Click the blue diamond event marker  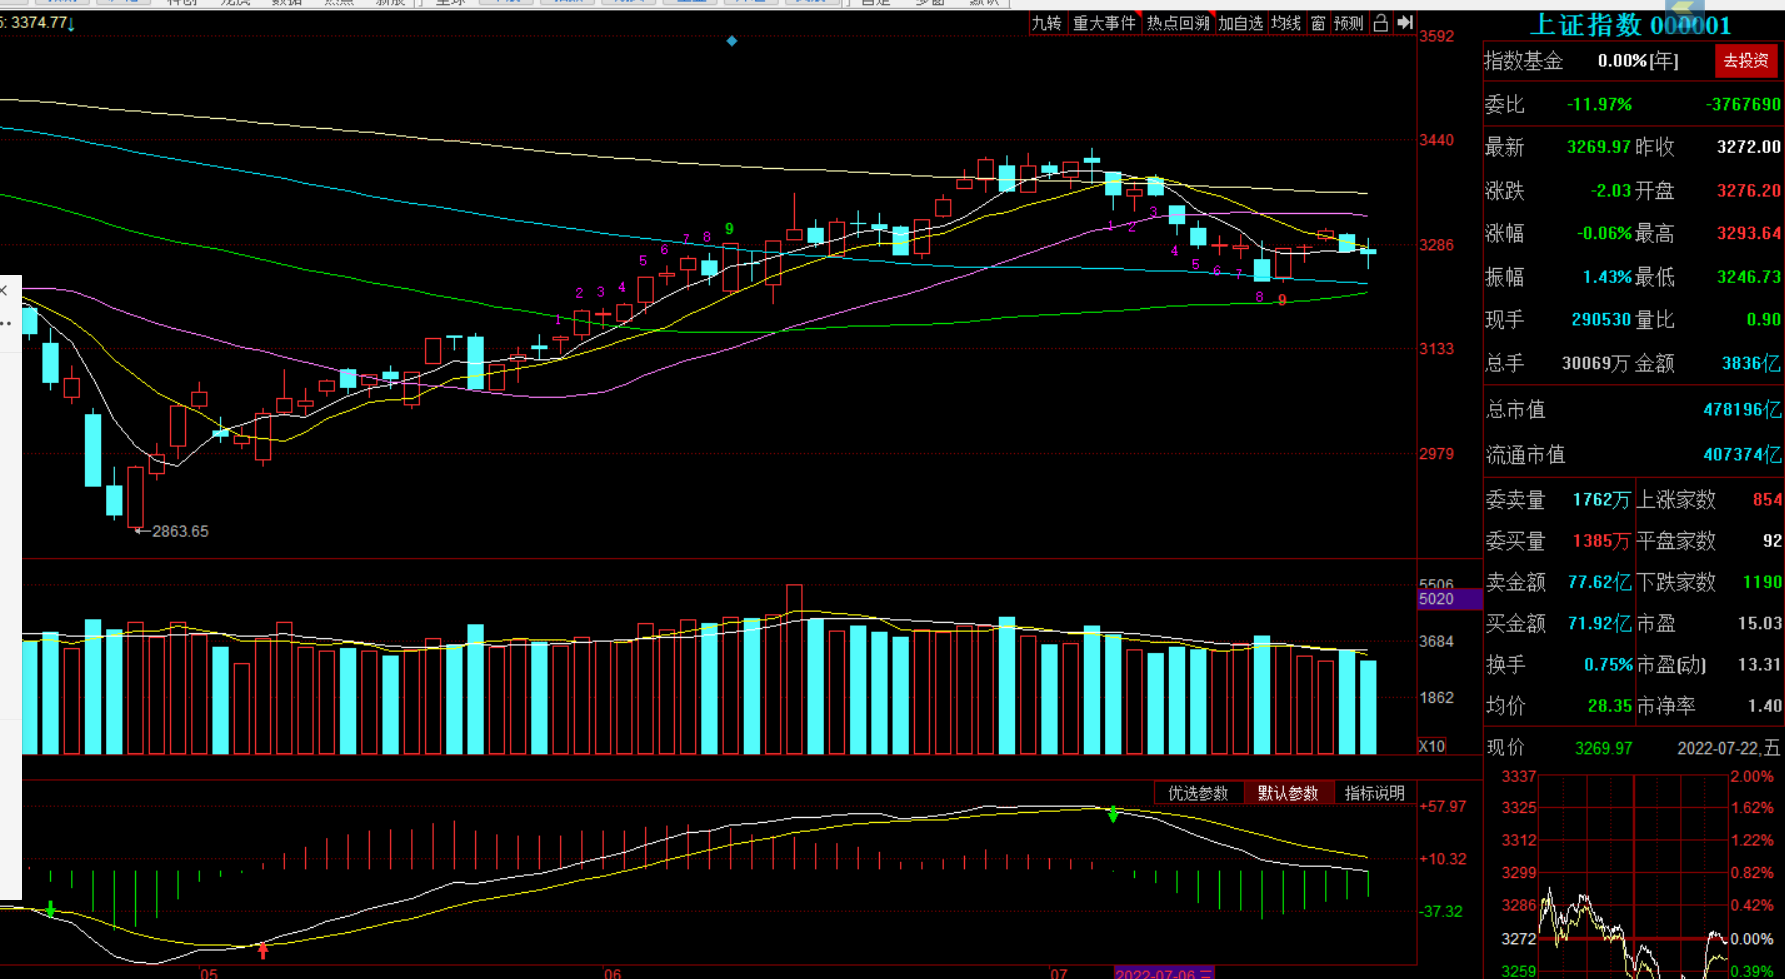click(x=732, y=41)
